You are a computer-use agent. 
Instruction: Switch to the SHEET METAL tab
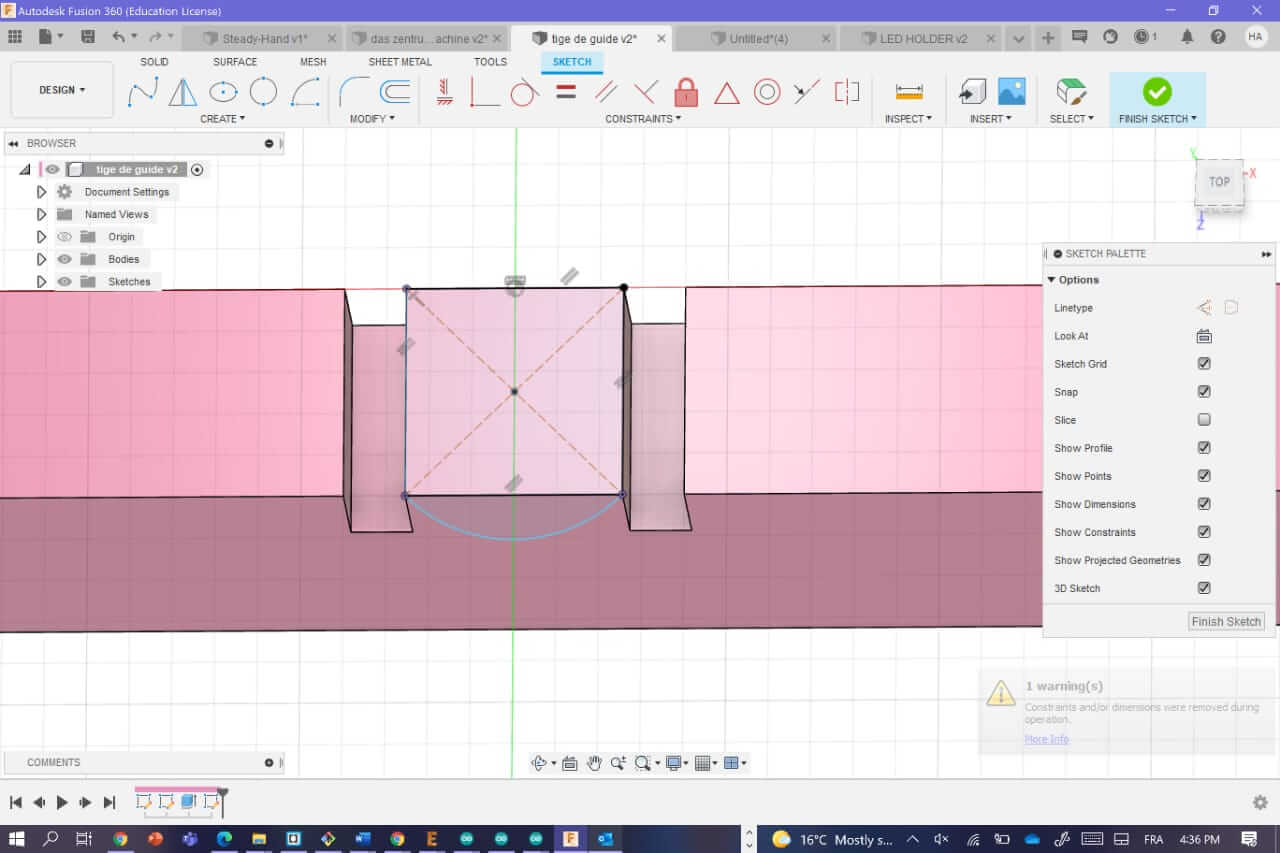click(400, 62)
